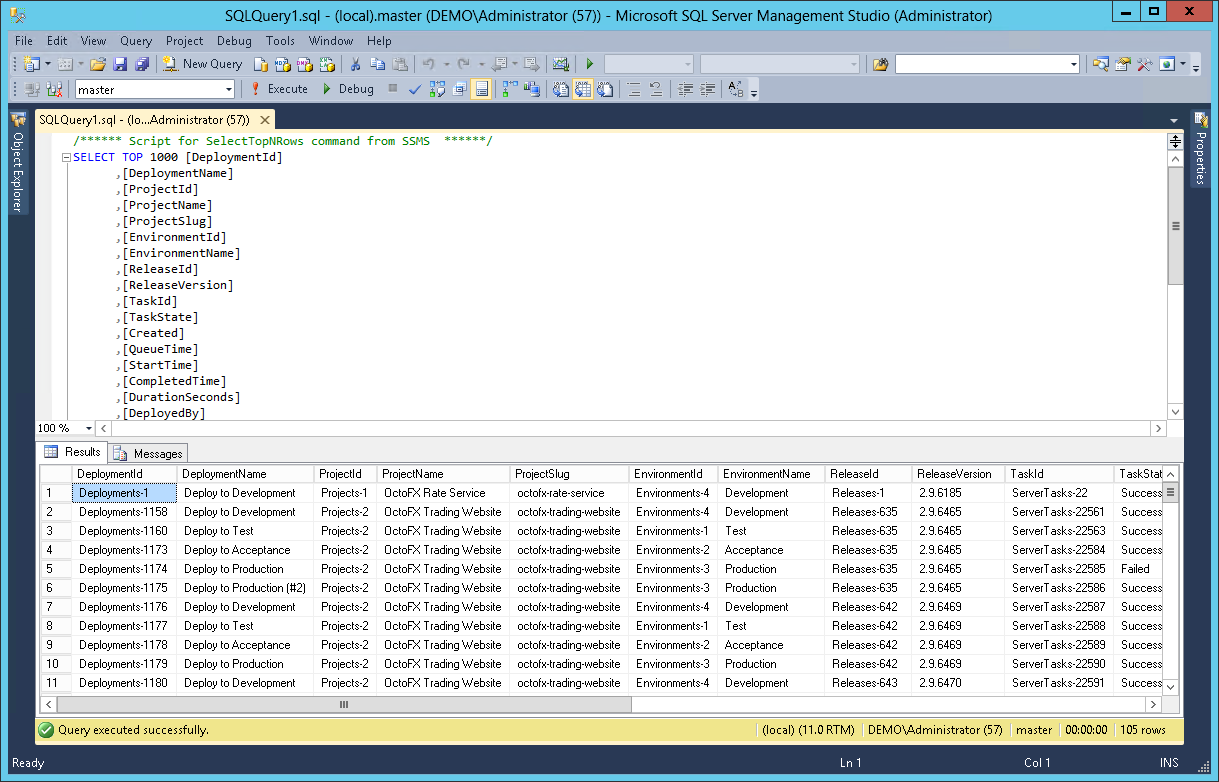Click the results grid vertical scrollbar thumb

point(1170,492)
